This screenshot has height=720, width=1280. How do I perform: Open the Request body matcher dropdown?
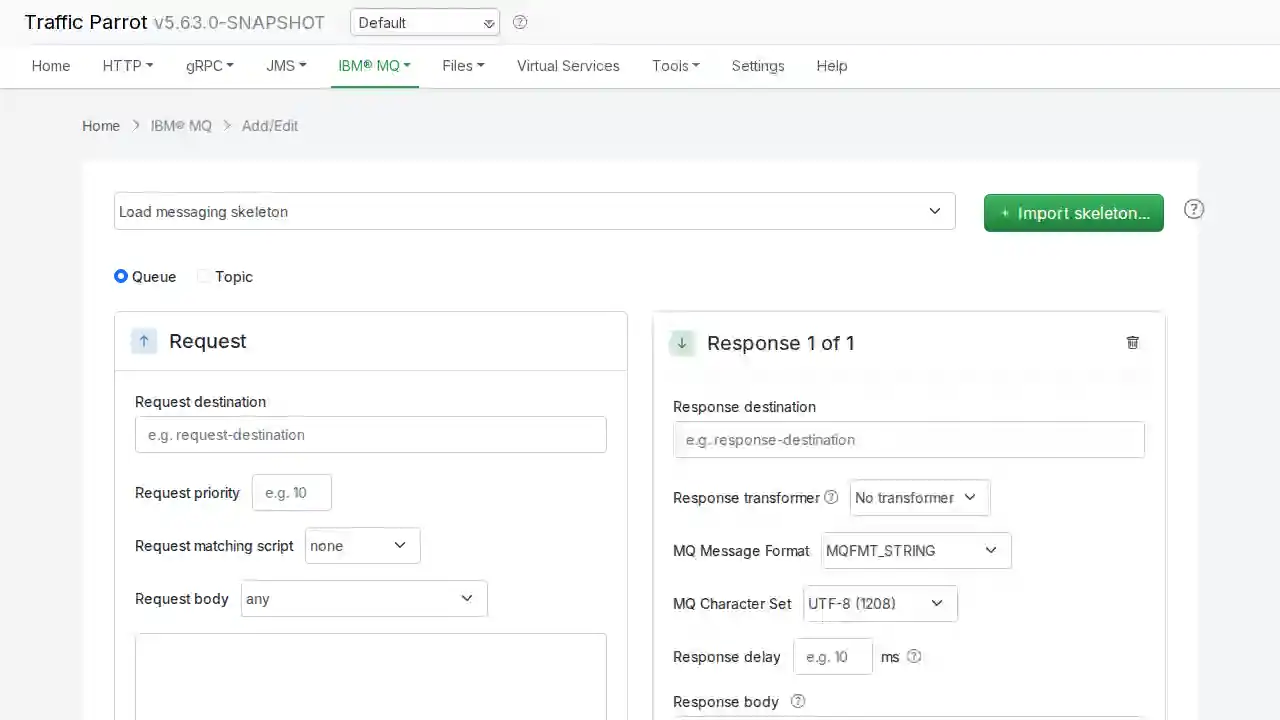click(x=364, y=598)
